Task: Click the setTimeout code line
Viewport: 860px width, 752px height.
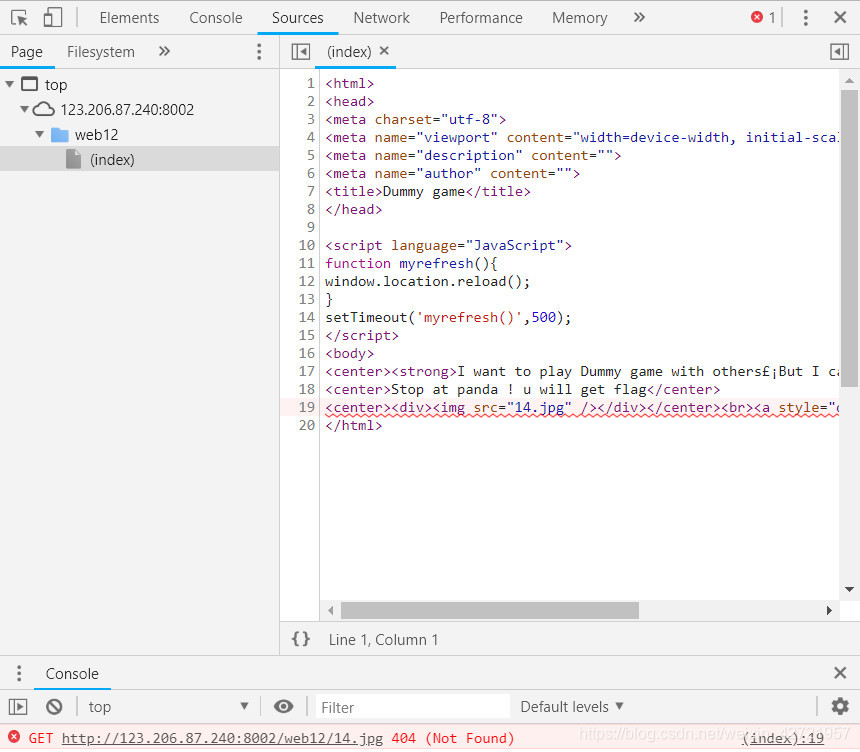Action: [448, 318]
